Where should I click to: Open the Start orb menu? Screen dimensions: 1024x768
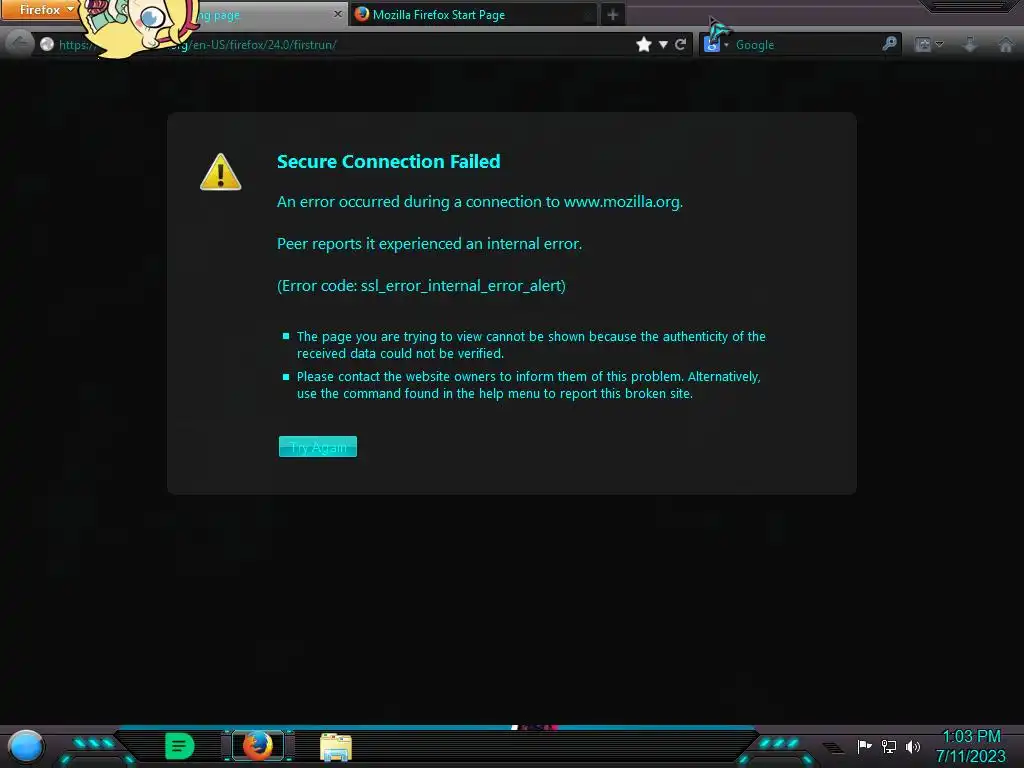[x=26, y=746]
